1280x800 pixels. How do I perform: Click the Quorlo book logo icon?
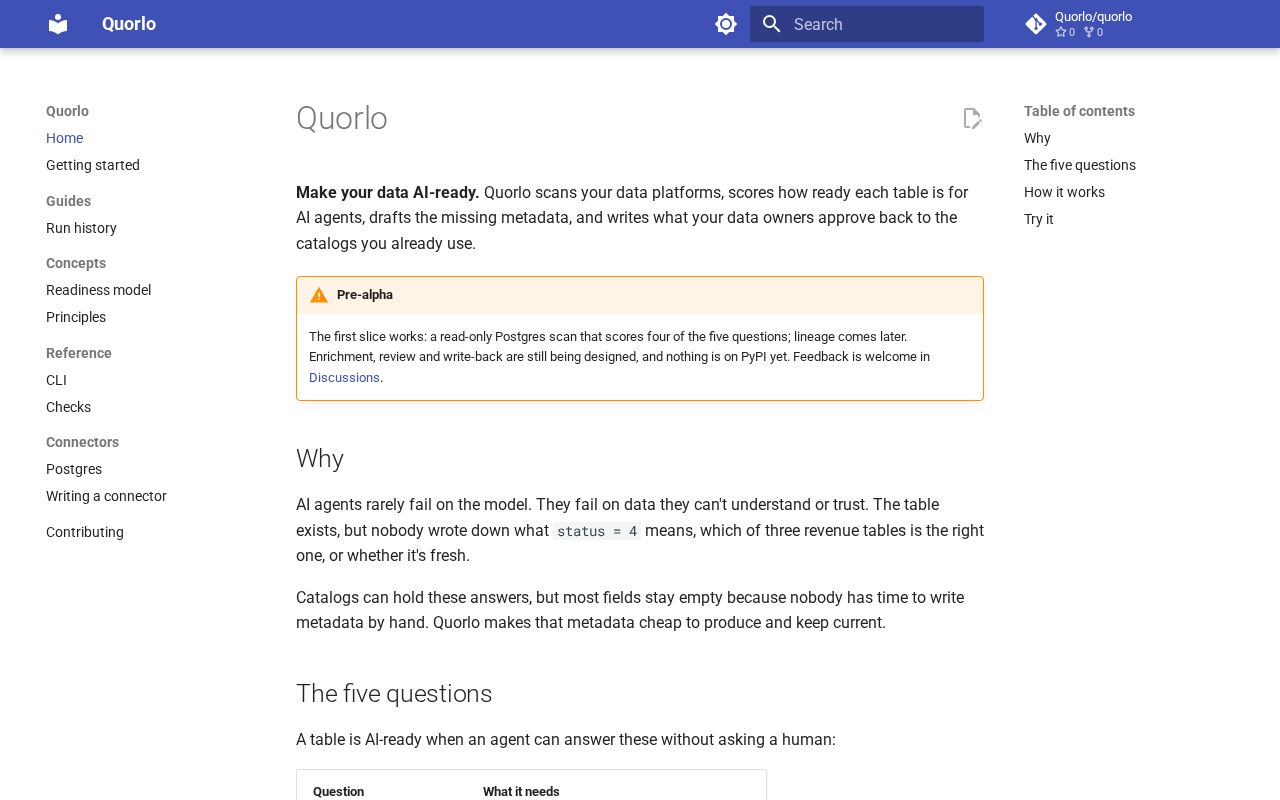click(58, 24)
